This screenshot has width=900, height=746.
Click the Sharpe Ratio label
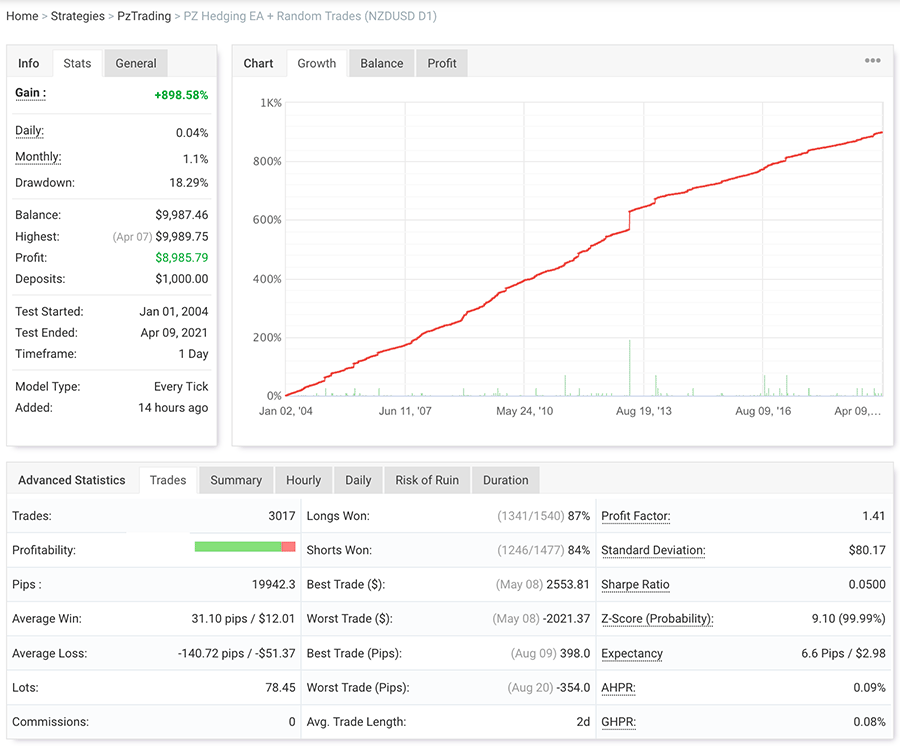click(x=635, y=585)
